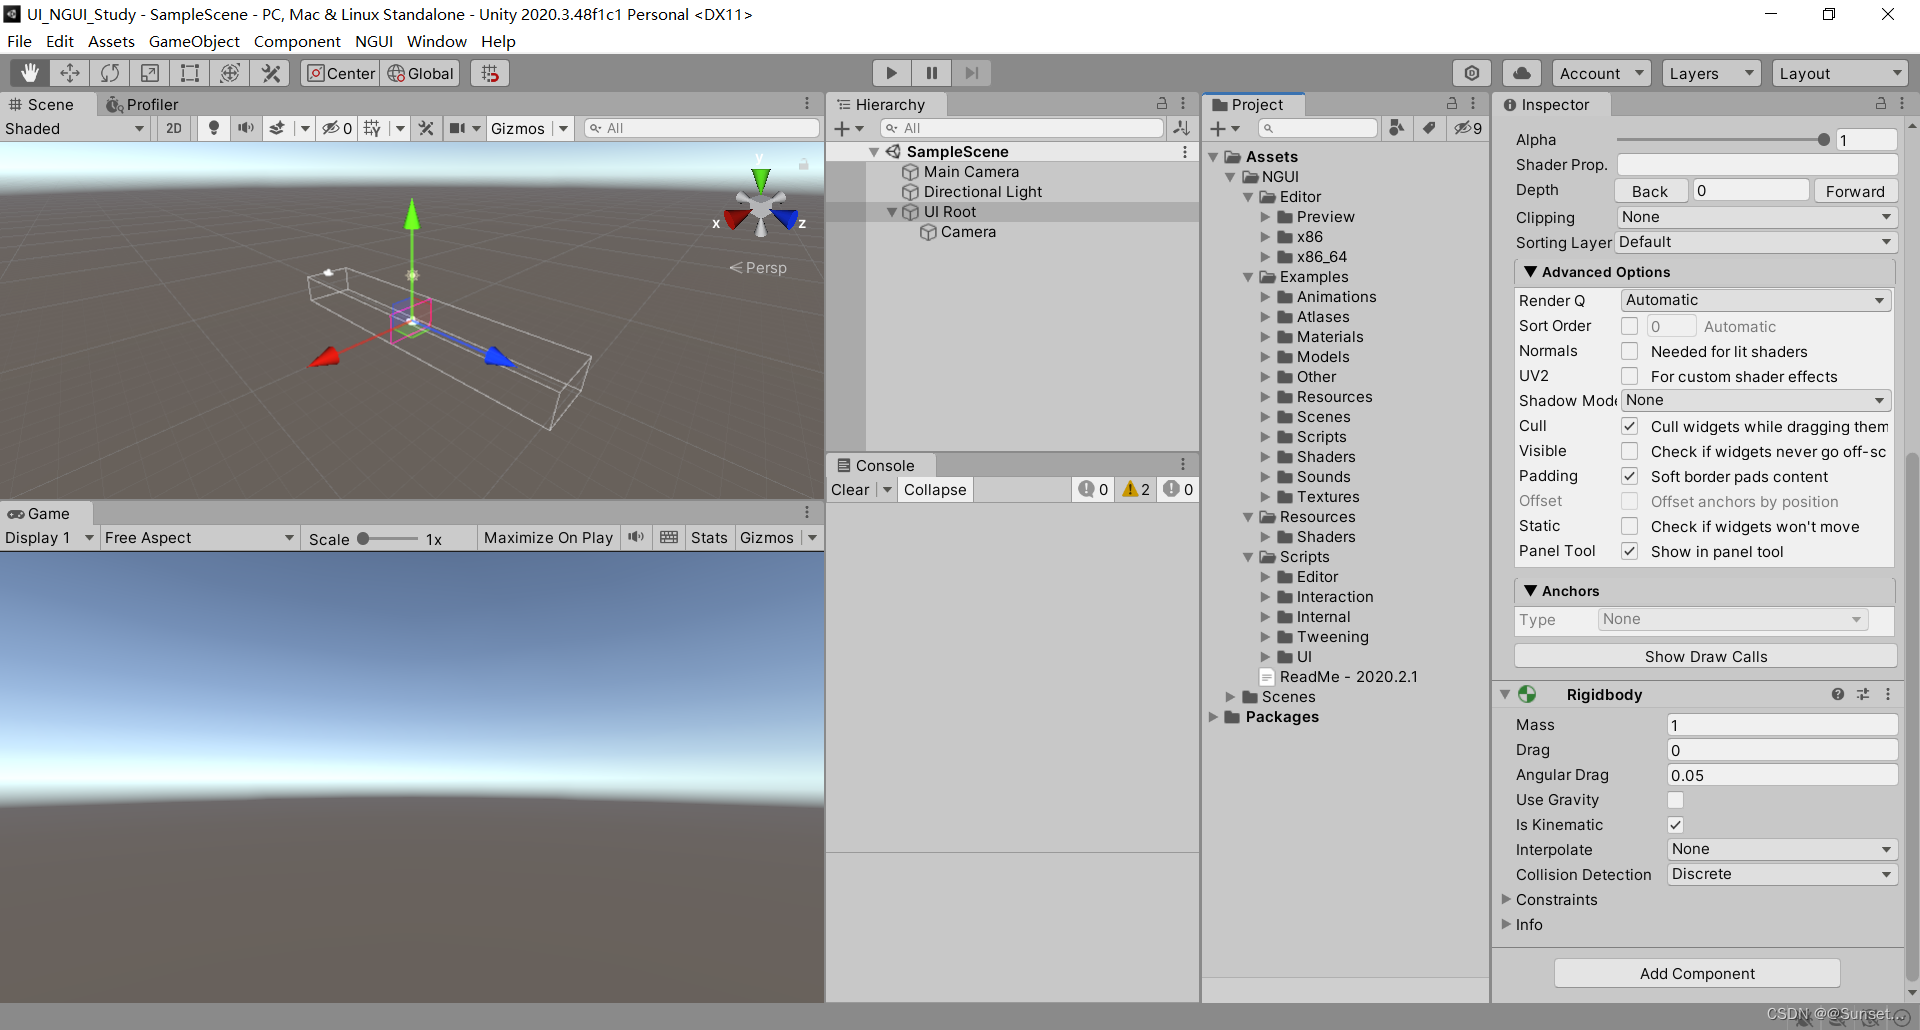The height and width of the screenshot is (1030, 1920).
Task: Mute audio in Game view
Action: tap(636, 537)
